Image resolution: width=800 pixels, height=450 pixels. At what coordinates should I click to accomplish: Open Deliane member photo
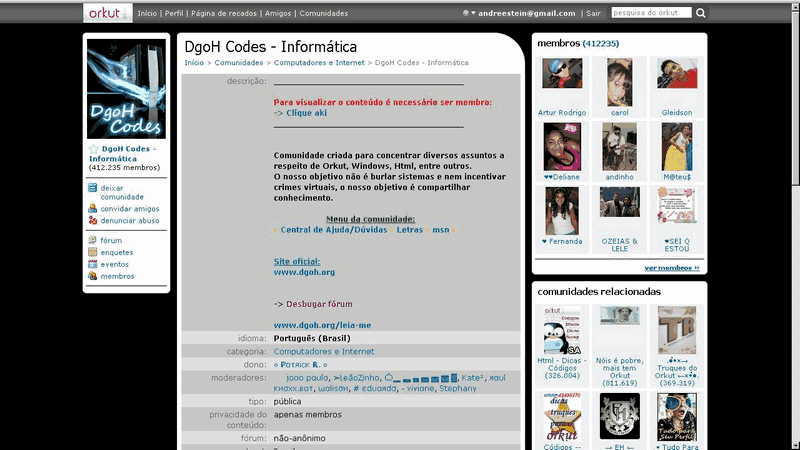(x=562, y=146)
